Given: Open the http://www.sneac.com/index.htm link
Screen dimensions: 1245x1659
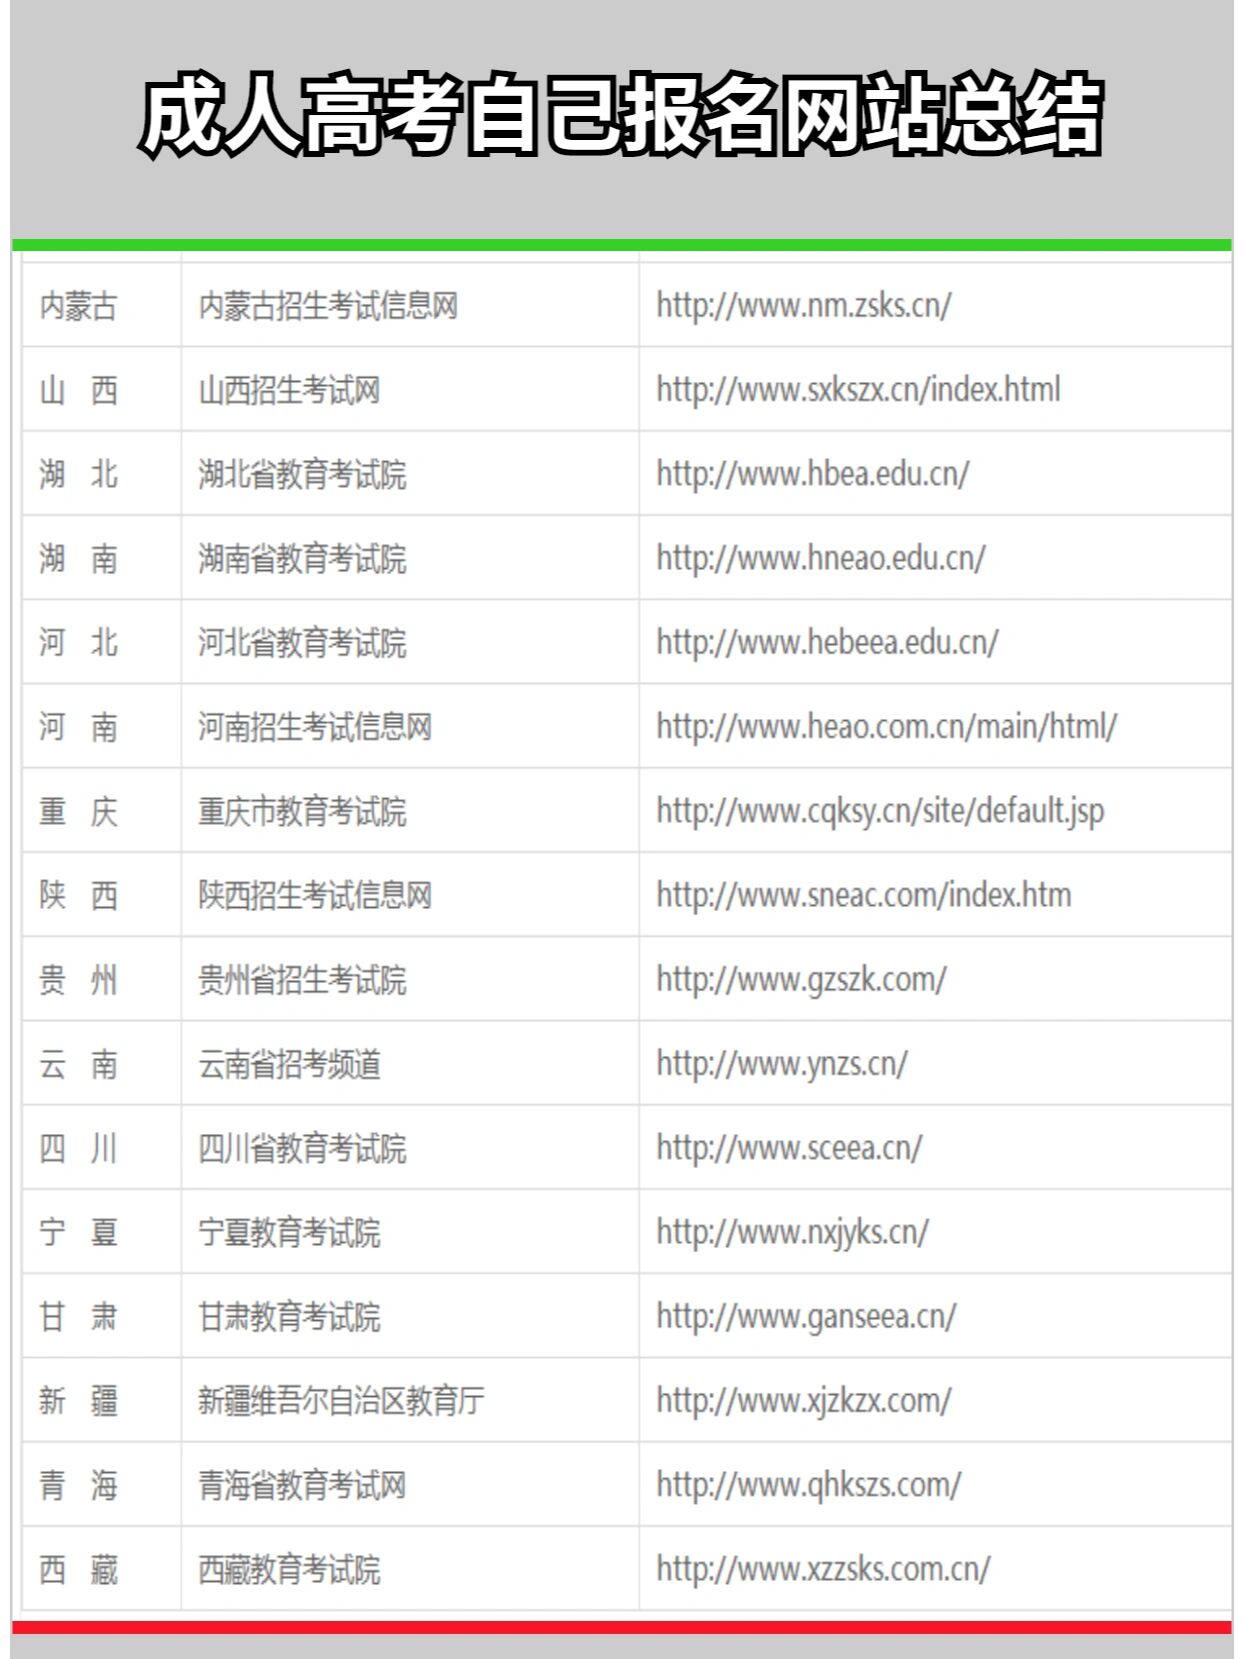Looking at the screenshot, I should (864, 894).
